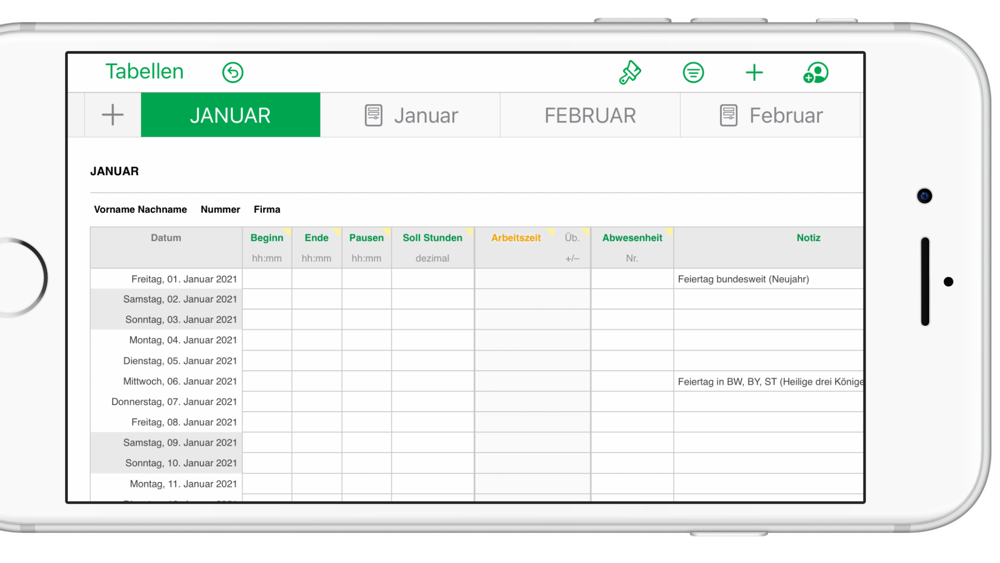Select date cell Mittwoch, 06. Januar 2021

click(166, 381)
